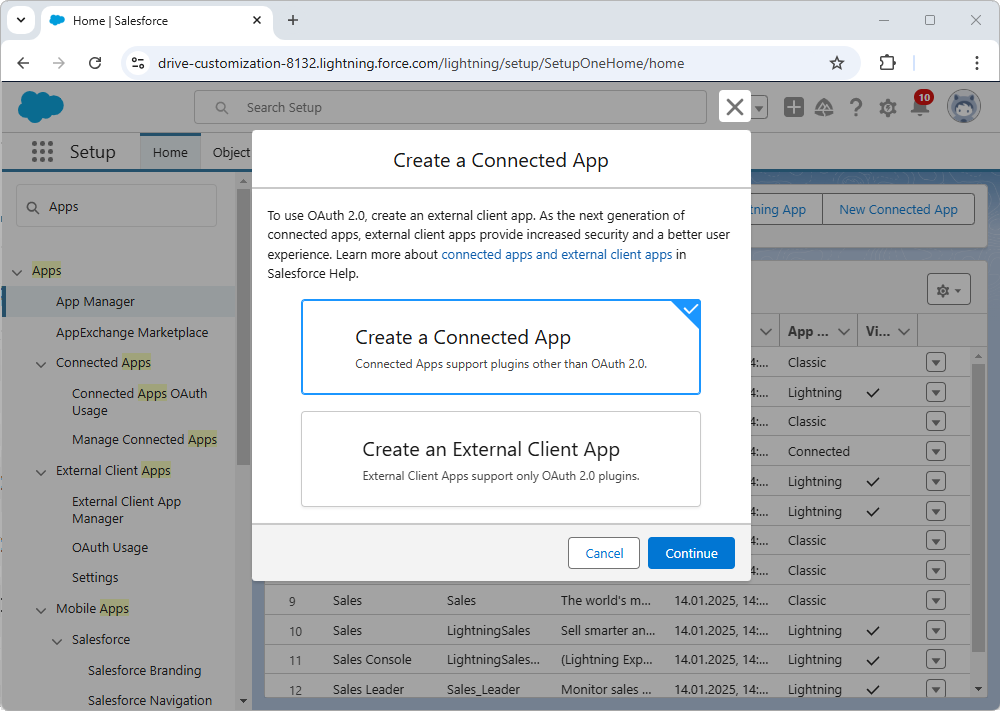Image resolution: width=1000 pixels, height=711 pixels.
Task: Select the Create an External Client App option
Action: point(500,459)
